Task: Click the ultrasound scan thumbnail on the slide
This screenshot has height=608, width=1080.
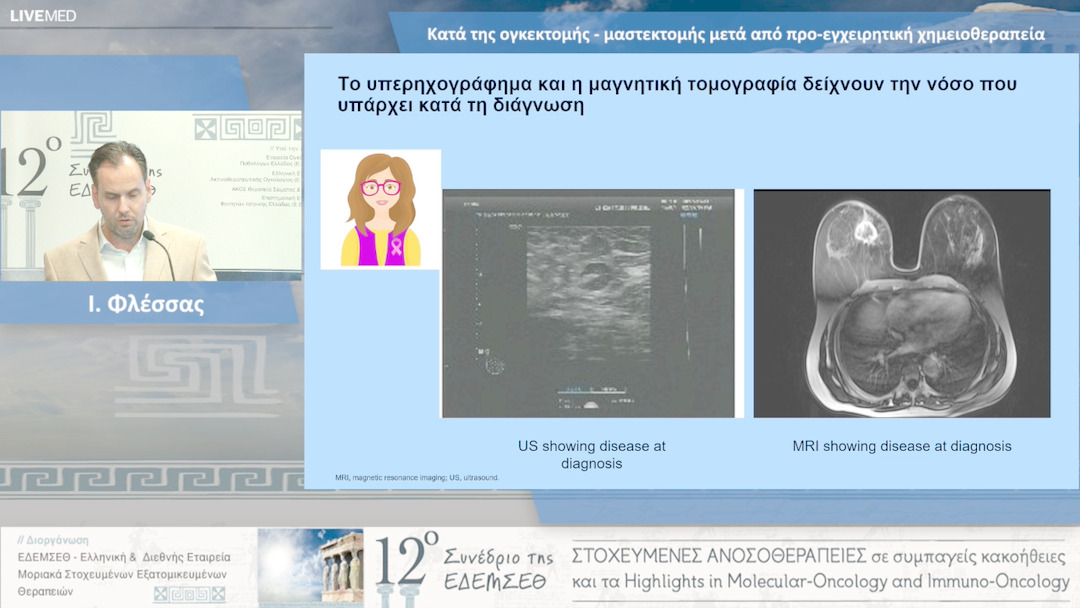Action: pos(589,305)
